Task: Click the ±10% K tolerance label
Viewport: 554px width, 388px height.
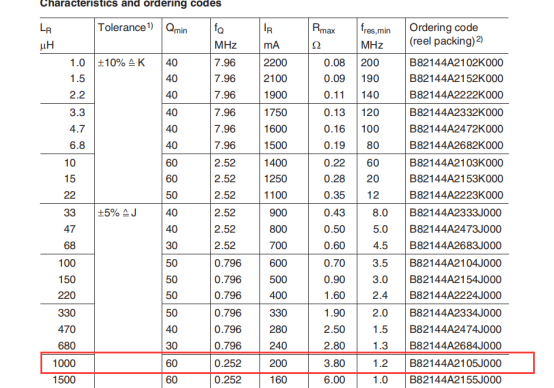Action: click(121, 63)
